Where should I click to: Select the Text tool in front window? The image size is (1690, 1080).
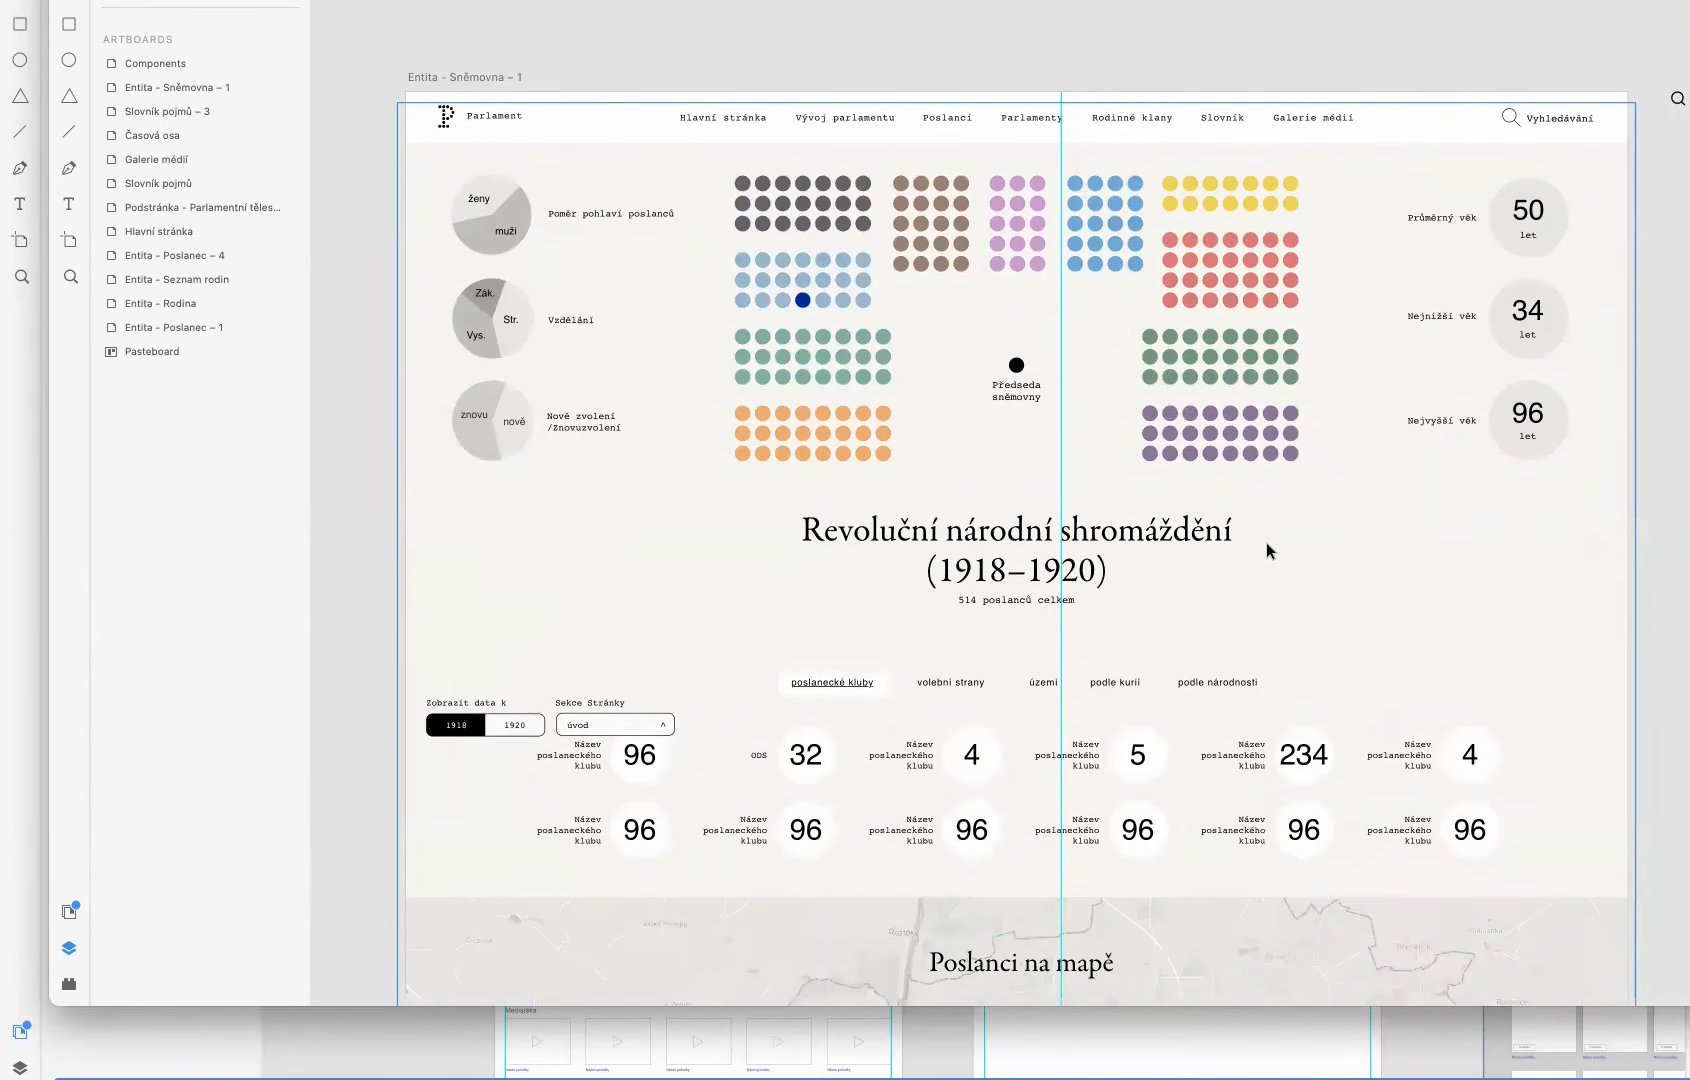coord(69,204)
